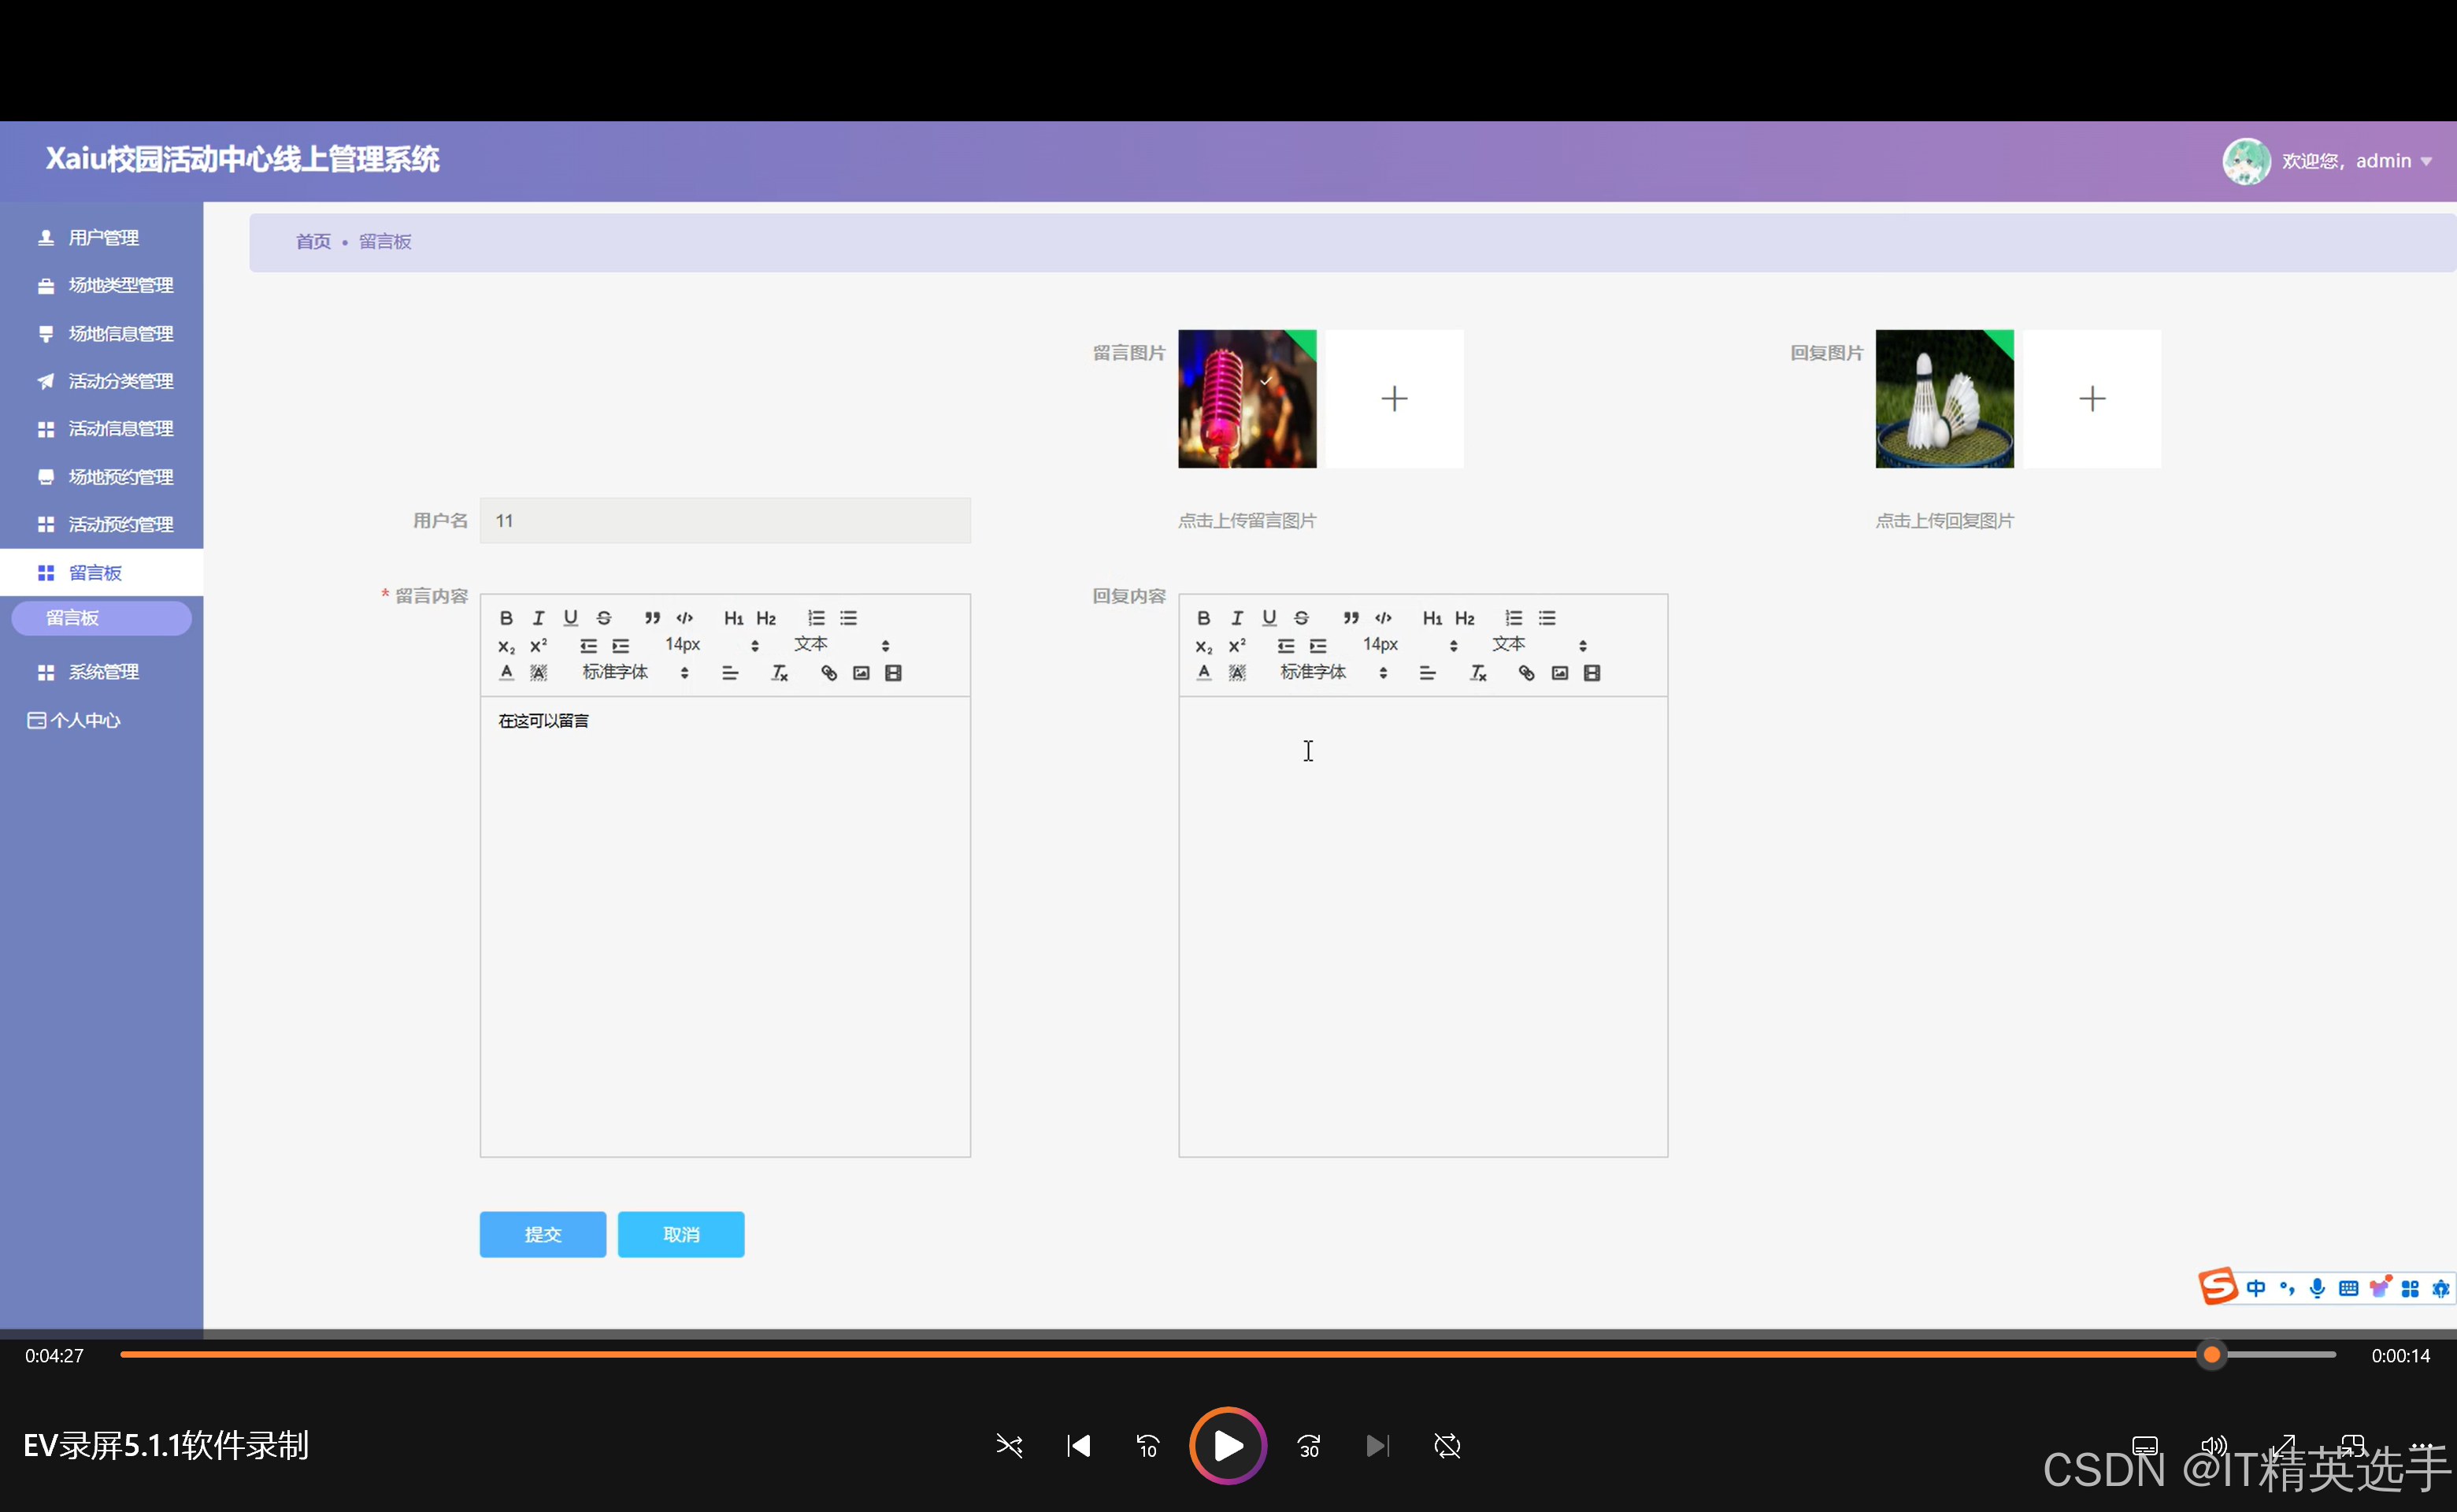The width and height of the screenshot is (2457, 1512).
Task: Open 文本 heading dropdown in 回复内容 editor
Action: (x=1539, y=645)
